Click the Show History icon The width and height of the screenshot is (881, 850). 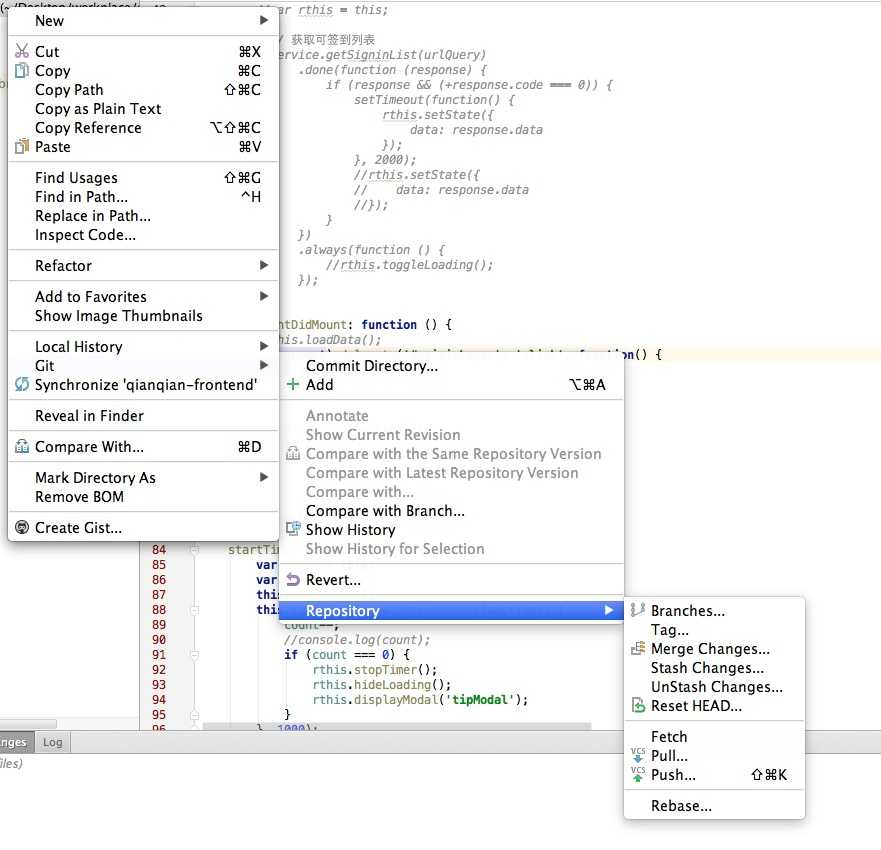[293, 529]
